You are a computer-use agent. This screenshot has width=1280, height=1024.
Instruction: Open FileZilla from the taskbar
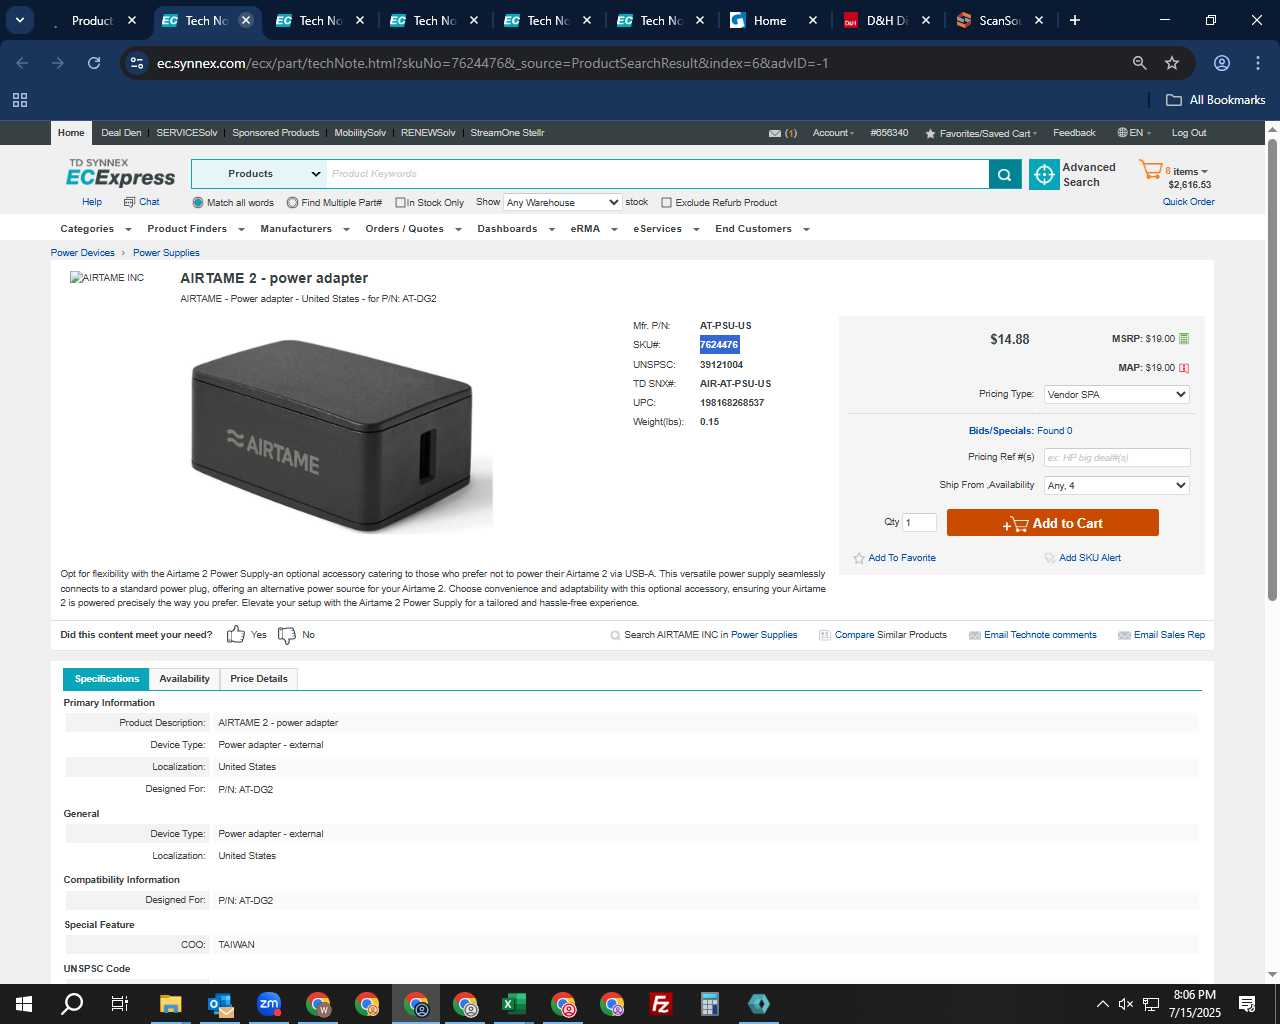click(661, 1004)
